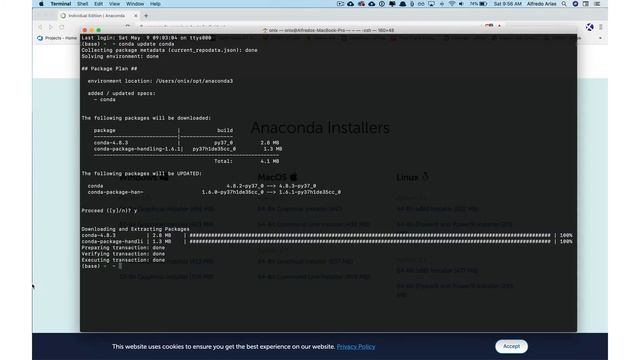Screen dimensions: 640x360
Task: Click the battery status icon
Action: pyautogui.click(x=483, y=4)
